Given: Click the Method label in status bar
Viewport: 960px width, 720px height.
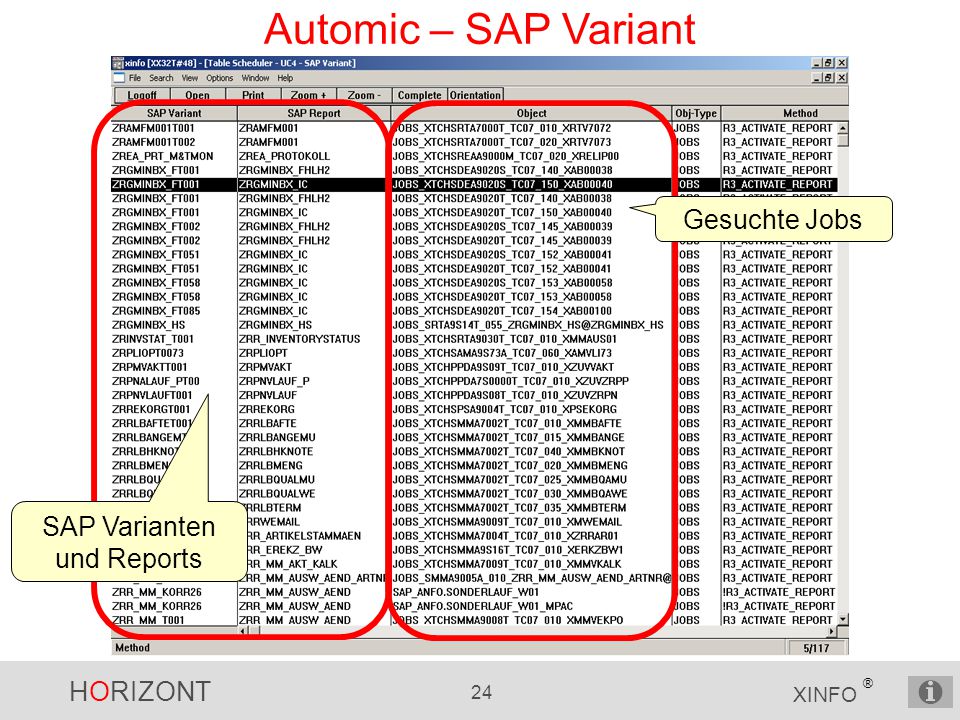Looking at the screenshot, I should (132, 648).
